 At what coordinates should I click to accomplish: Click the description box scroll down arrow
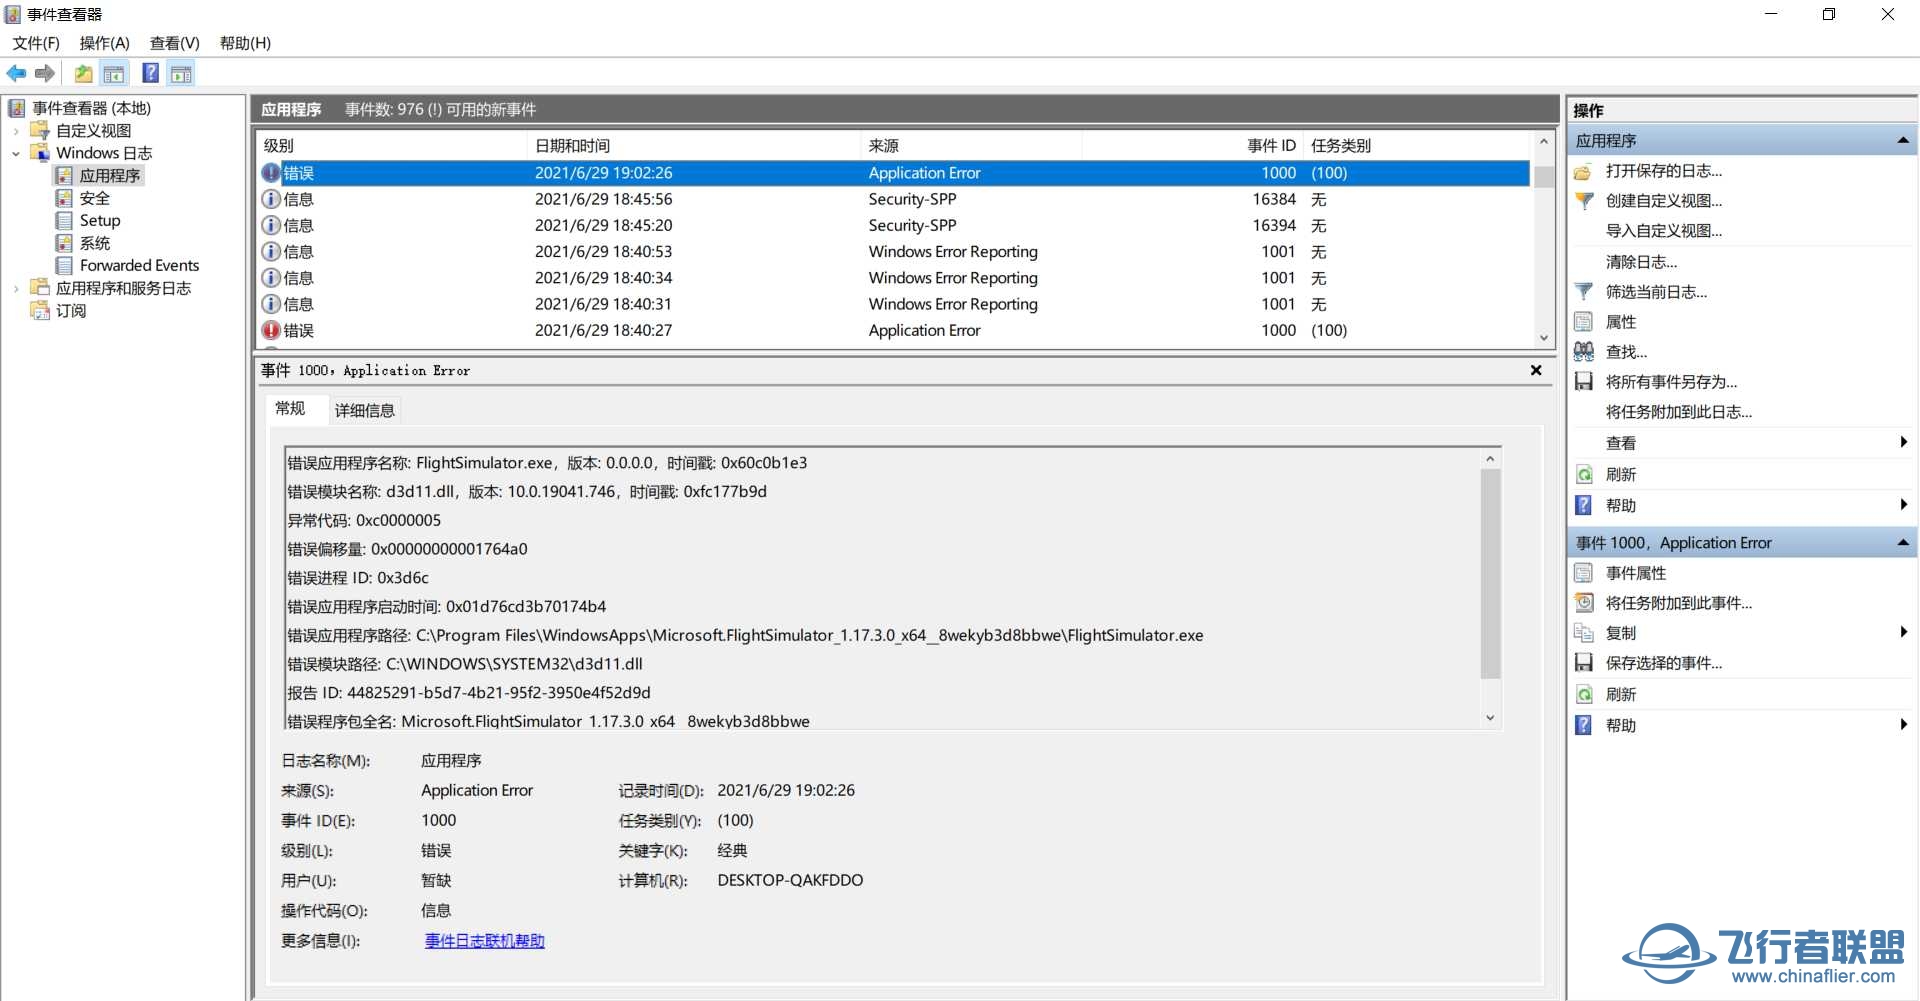[1490, 718]
